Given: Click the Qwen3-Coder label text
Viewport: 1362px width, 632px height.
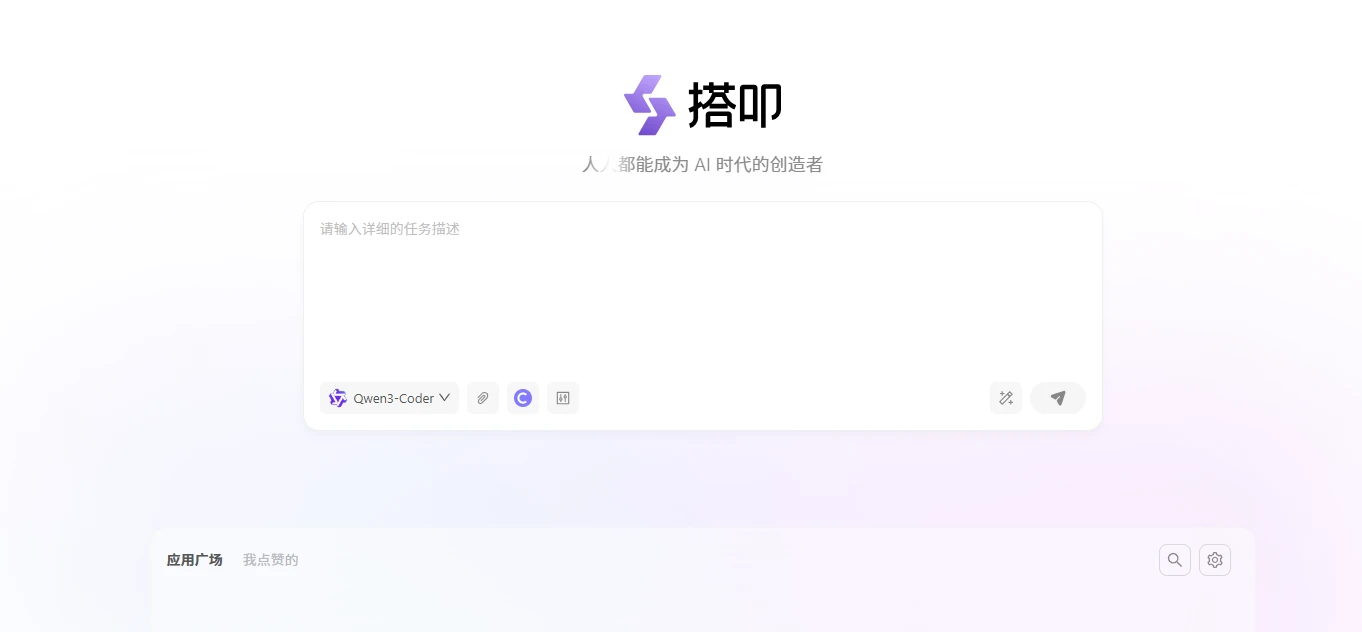Looking at the screenshot, I should point(394,398).
